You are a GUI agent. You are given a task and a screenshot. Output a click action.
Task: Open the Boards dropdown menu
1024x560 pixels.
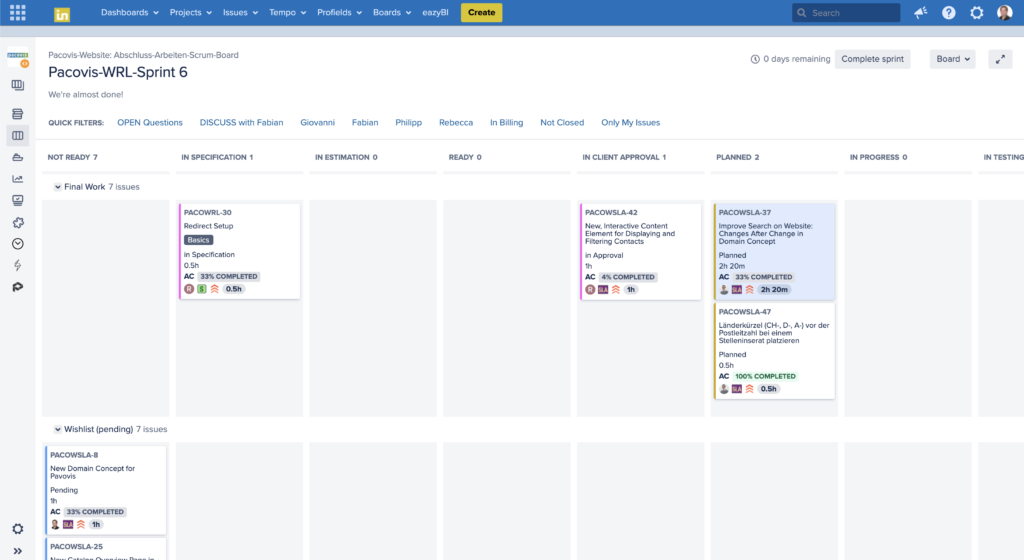pyautogui.click(x=392, y=12)
